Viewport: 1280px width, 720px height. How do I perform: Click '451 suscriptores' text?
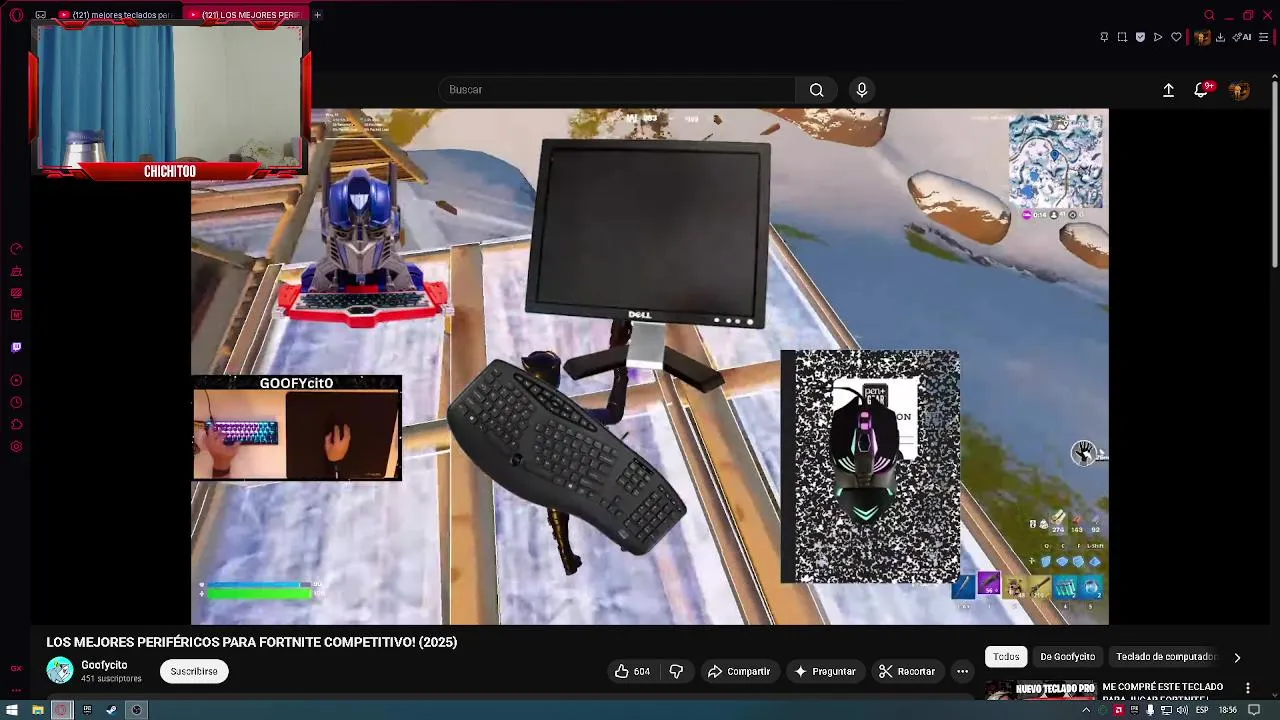pos(111,679)
